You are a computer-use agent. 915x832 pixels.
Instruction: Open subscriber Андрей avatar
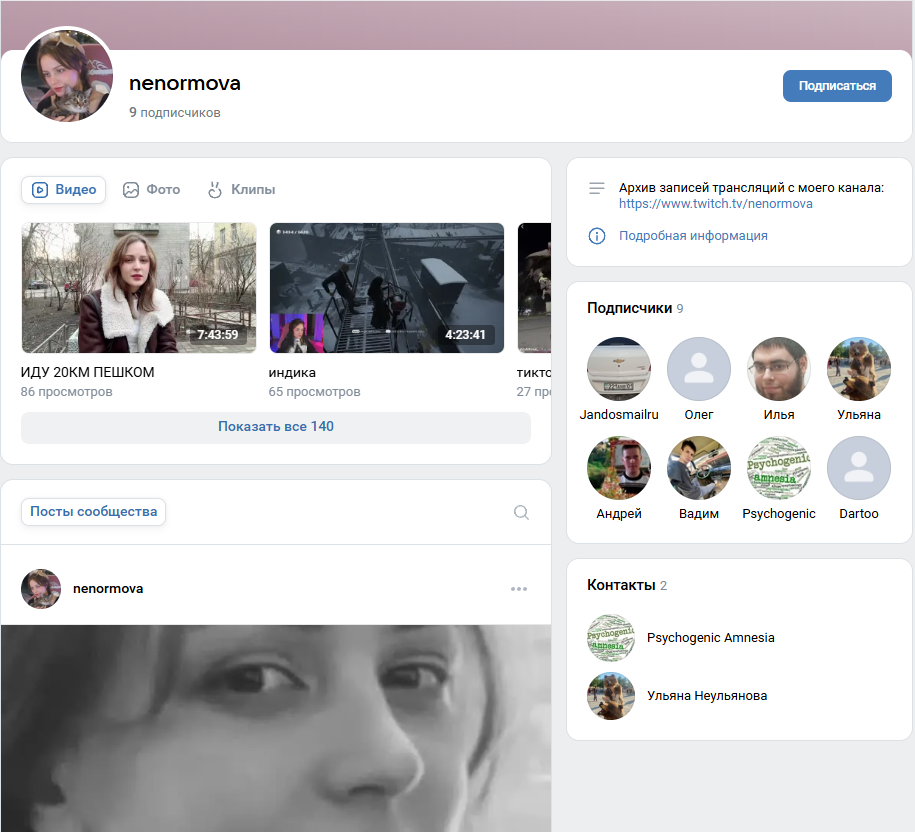tap(619, 468)
